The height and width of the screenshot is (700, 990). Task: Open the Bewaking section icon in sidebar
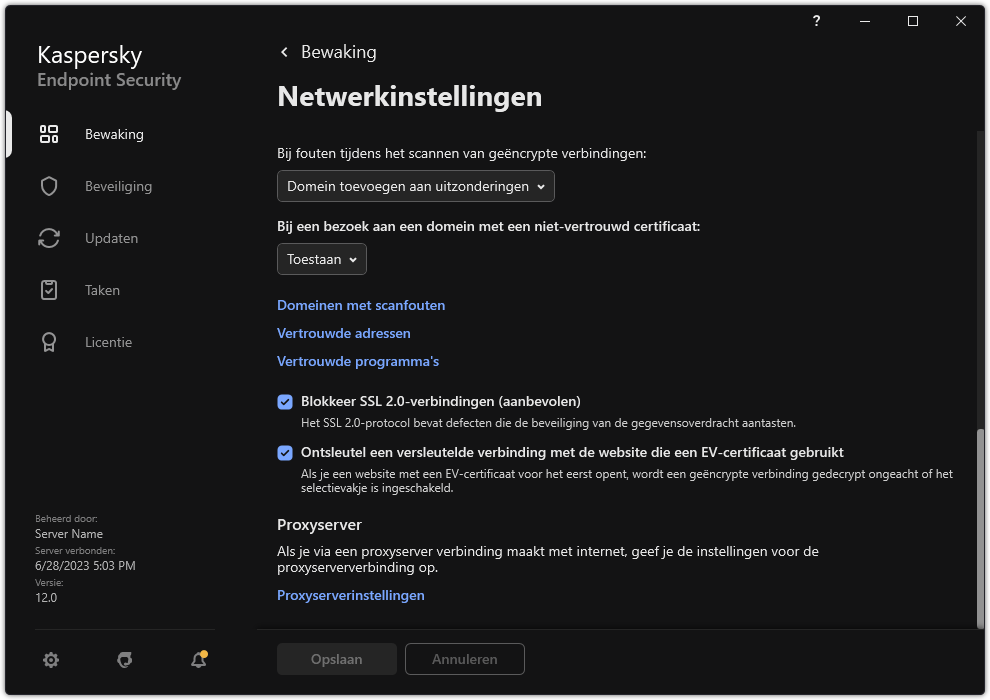(49, 134)
